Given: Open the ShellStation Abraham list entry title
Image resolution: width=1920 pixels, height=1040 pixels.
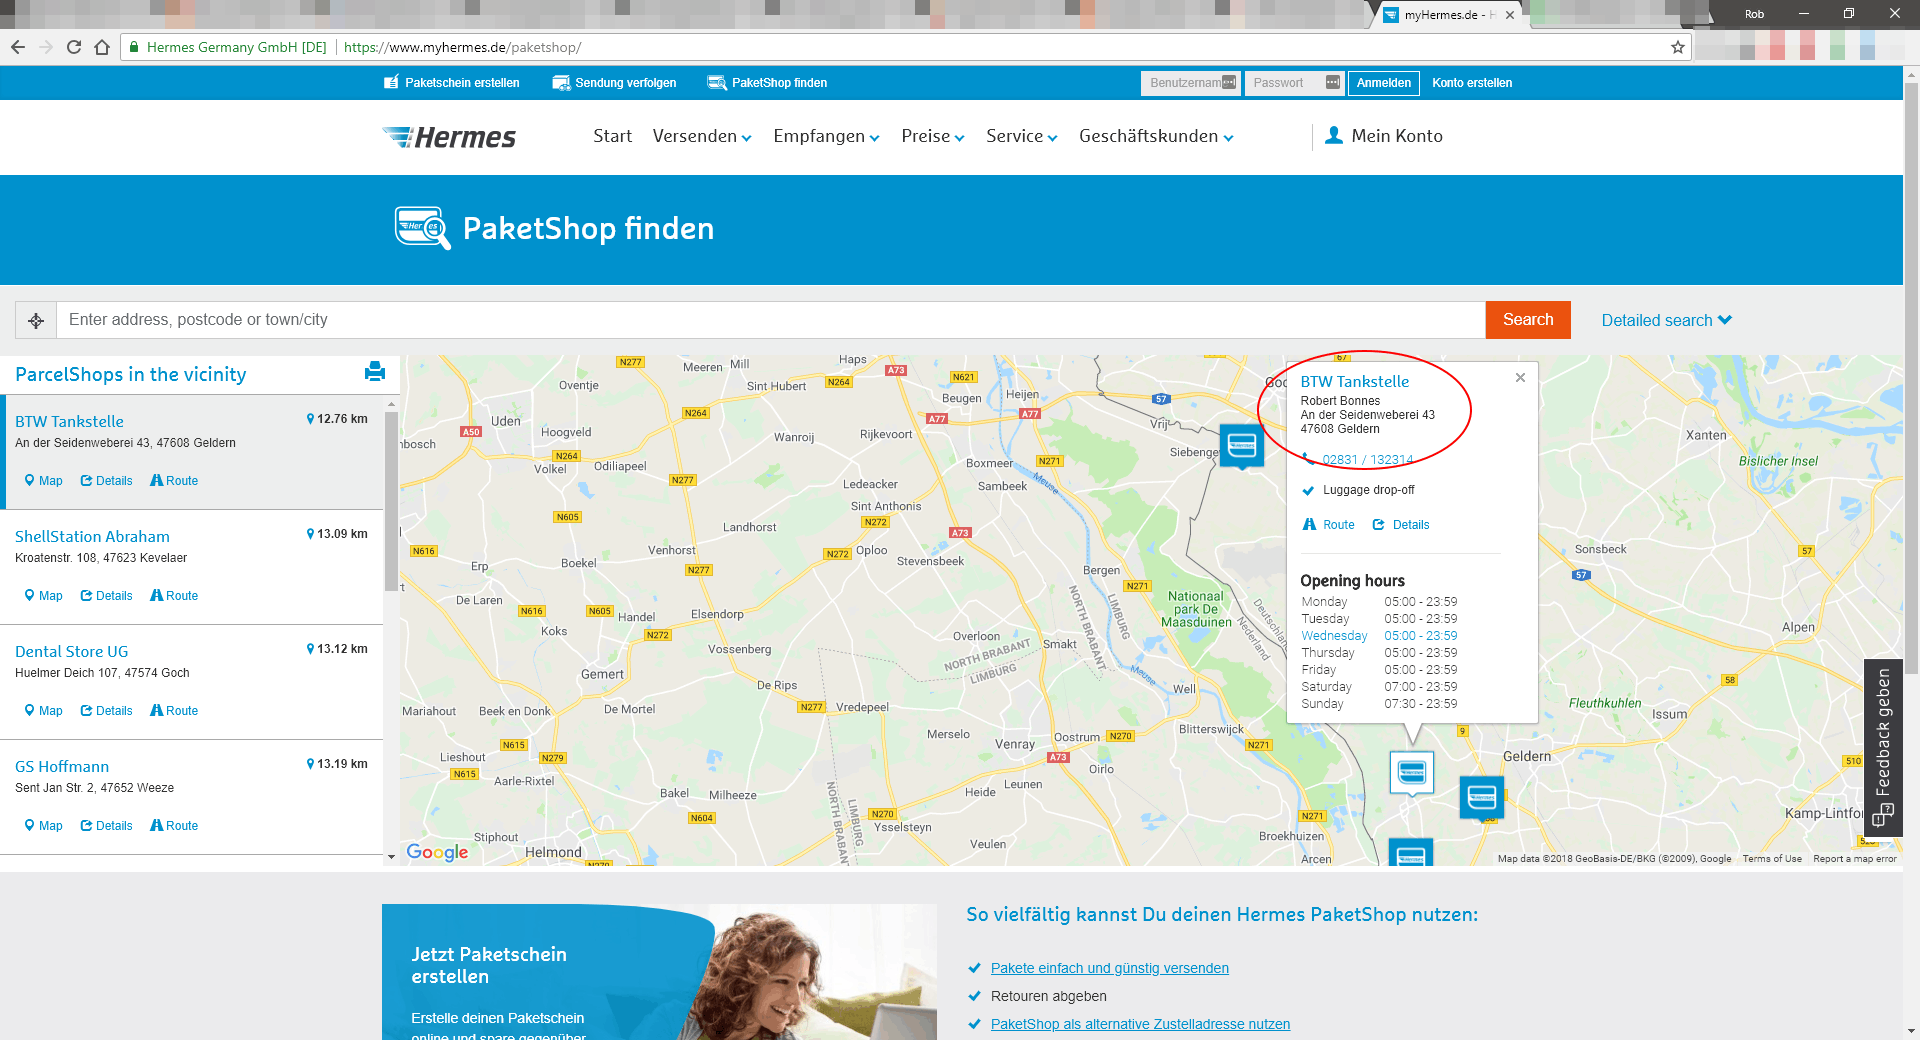Looking at the screenshot, I should pyautogui.click(x=92, y=537).
